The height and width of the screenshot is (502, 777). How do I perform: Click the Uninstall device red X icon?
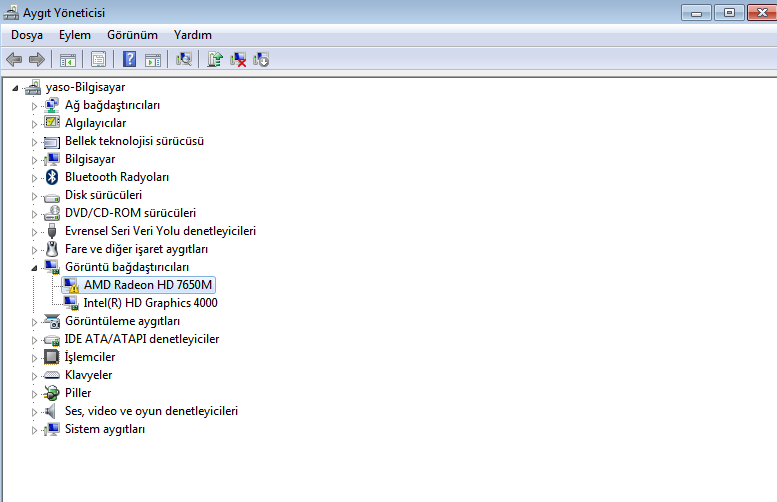click(x=238, y=60)
